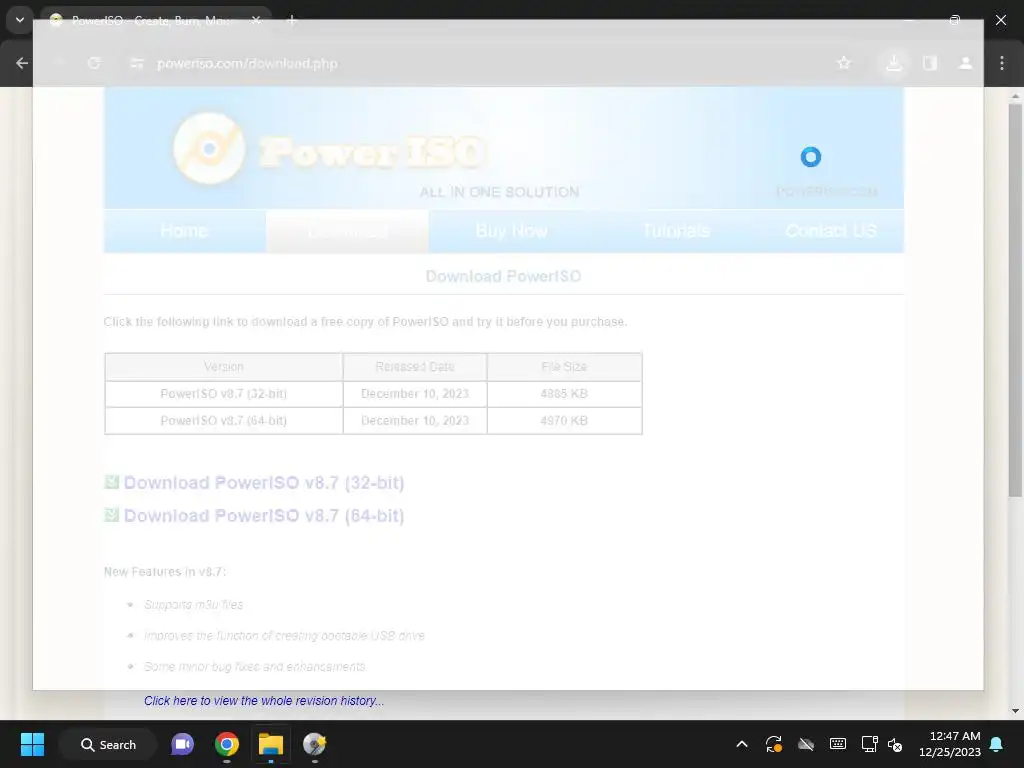Open the notifications bell icon
Image resolution: width=1024 pixels, height=768 pixels.
(997, 744)
